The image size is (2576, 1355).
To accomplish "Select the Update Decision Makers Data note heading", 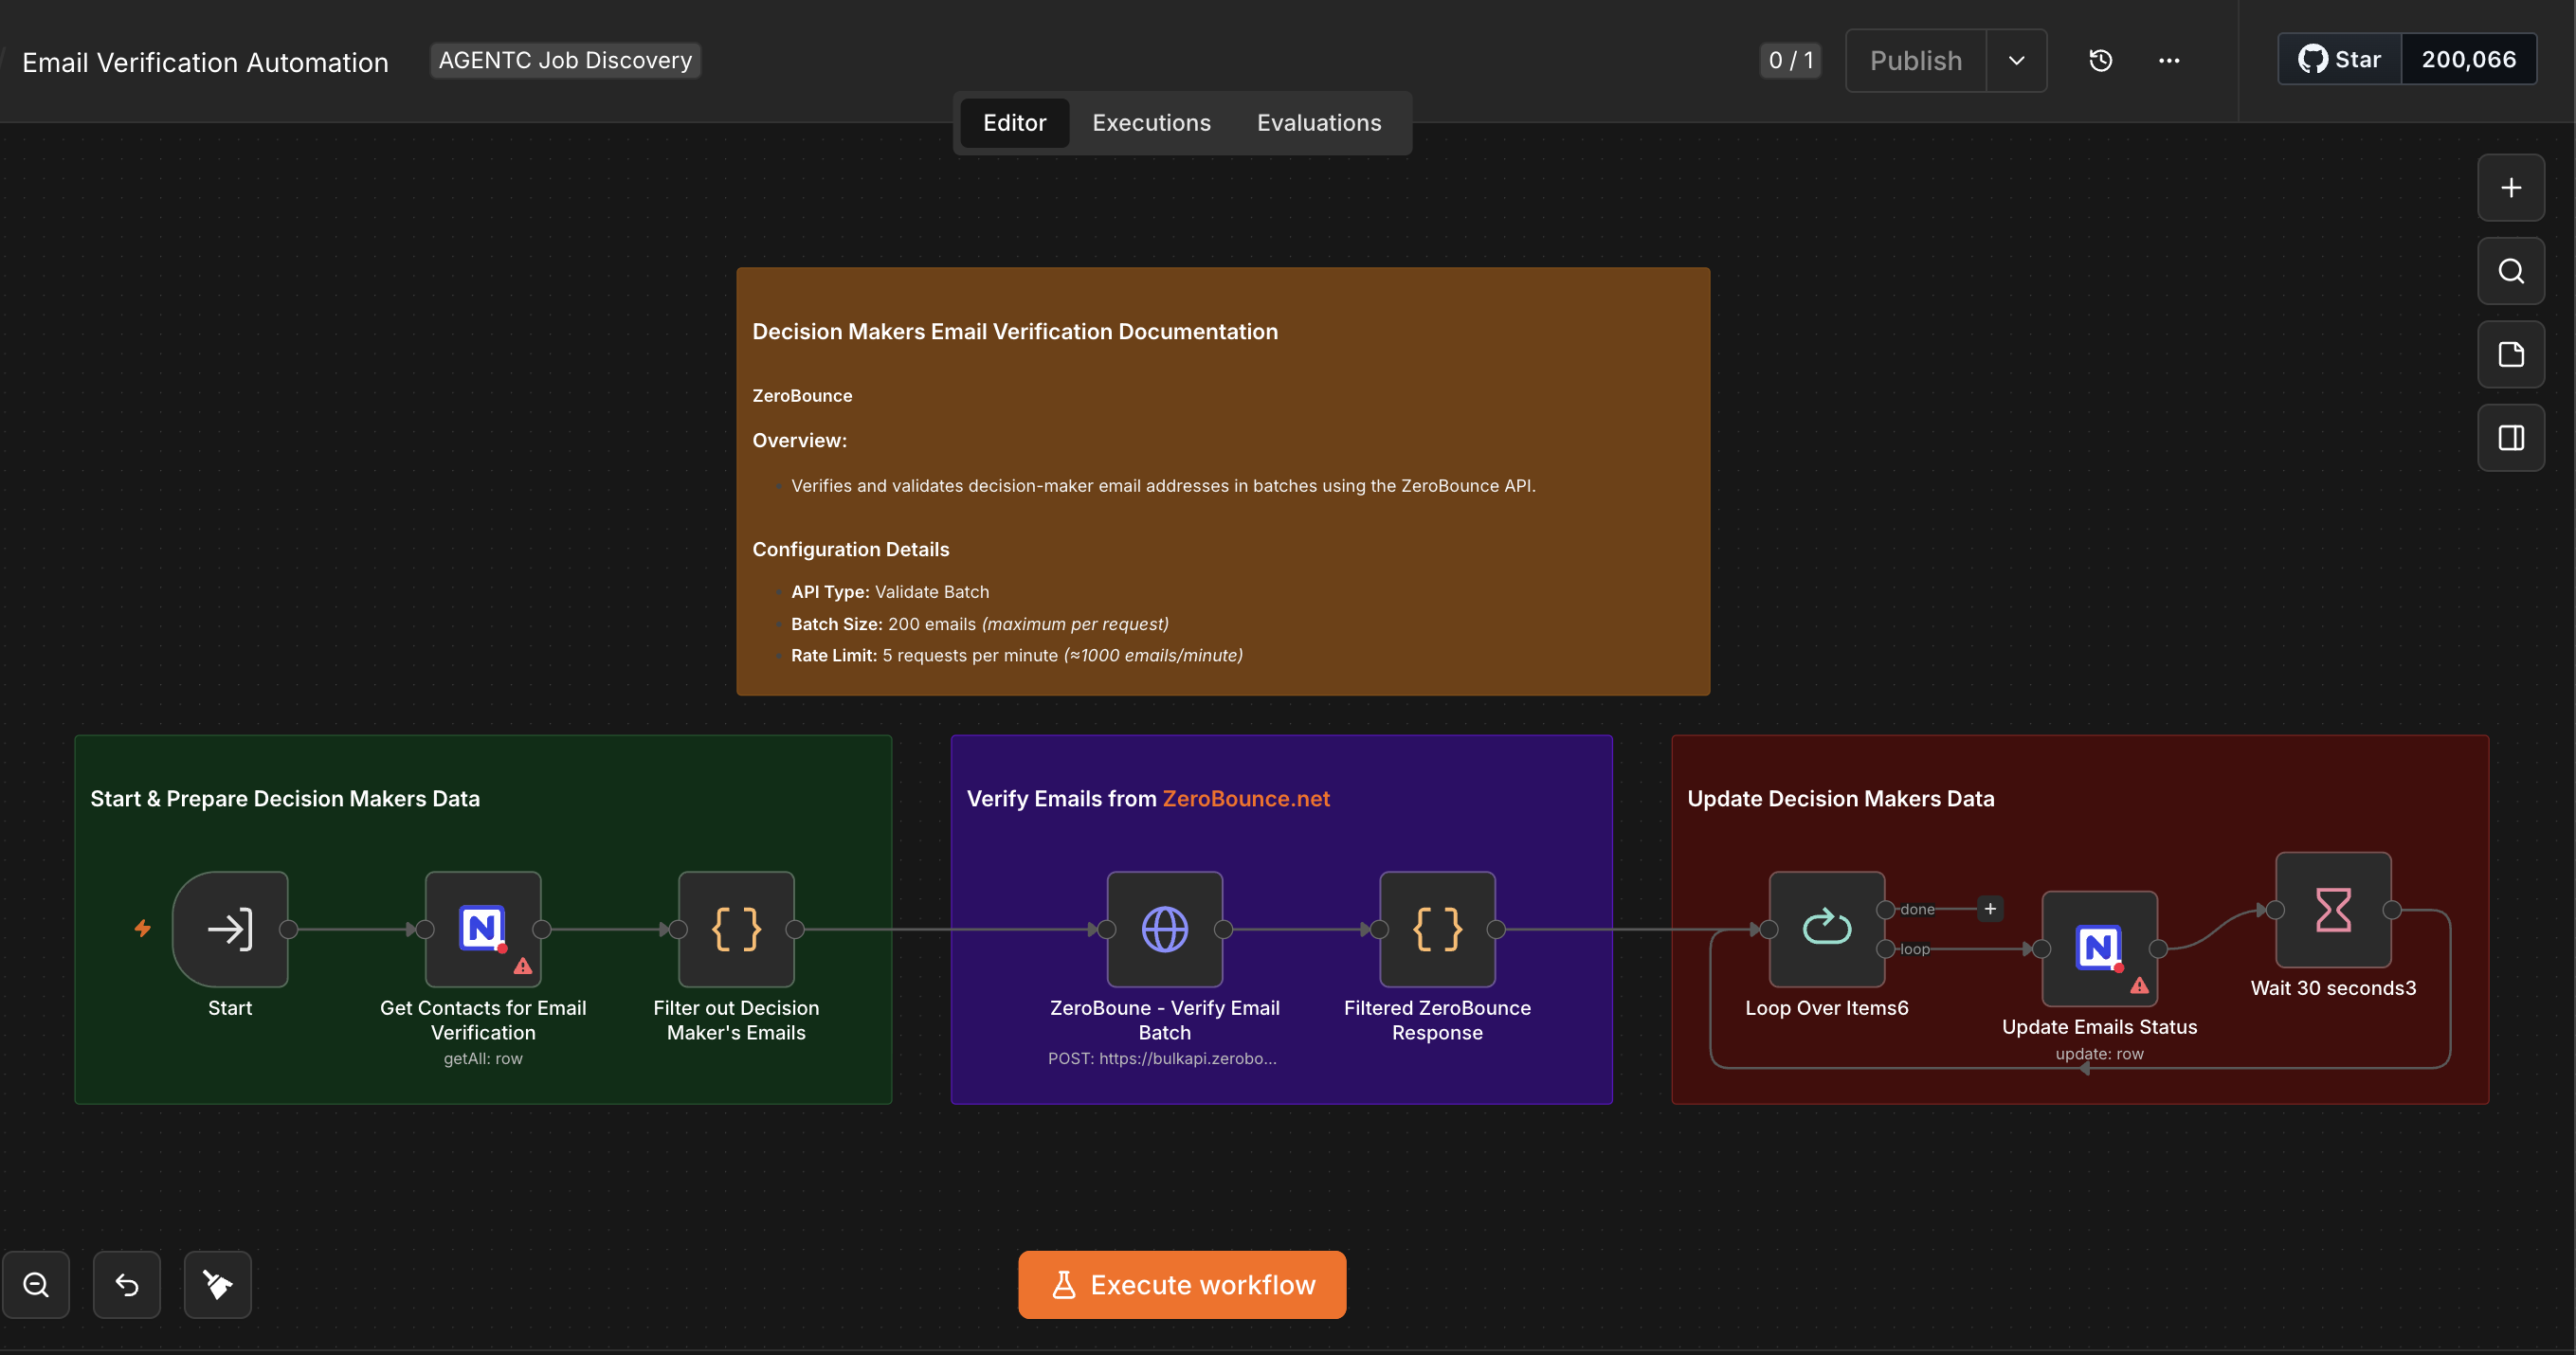I will (1841, 799).
